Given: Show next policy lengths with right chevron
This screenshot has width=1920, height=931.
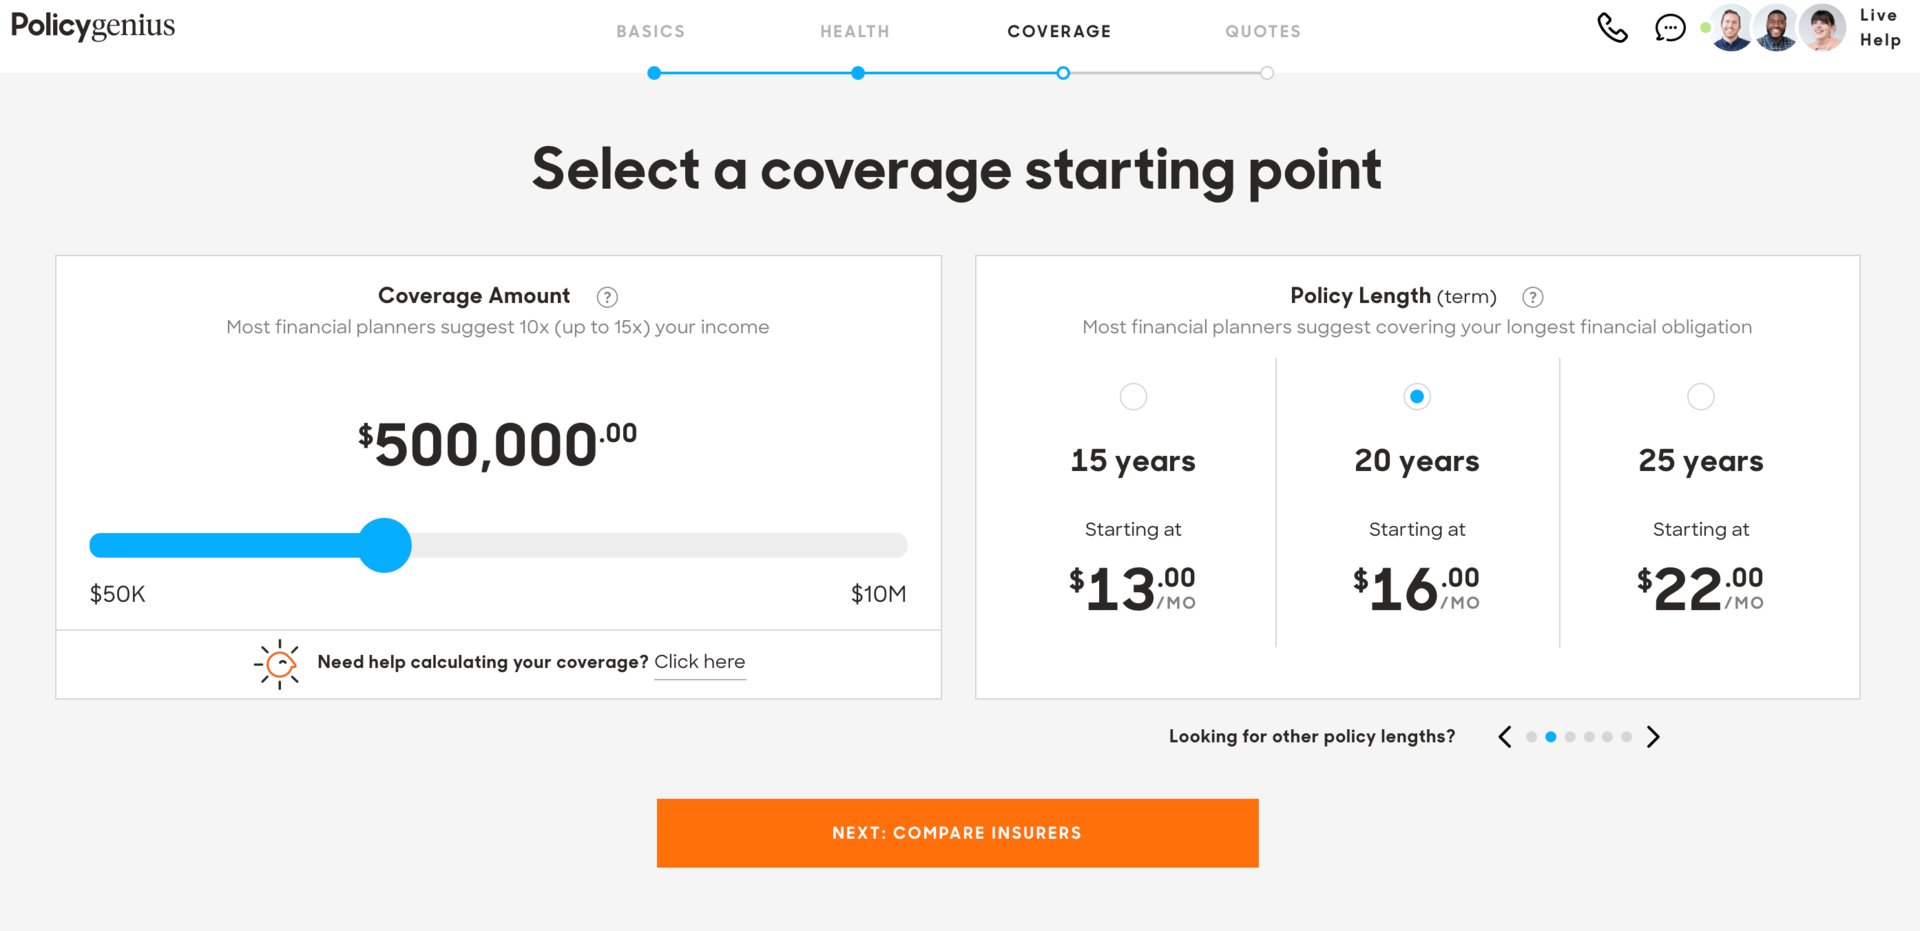Looking at the screenshot, I should [x=1653, y=737].
